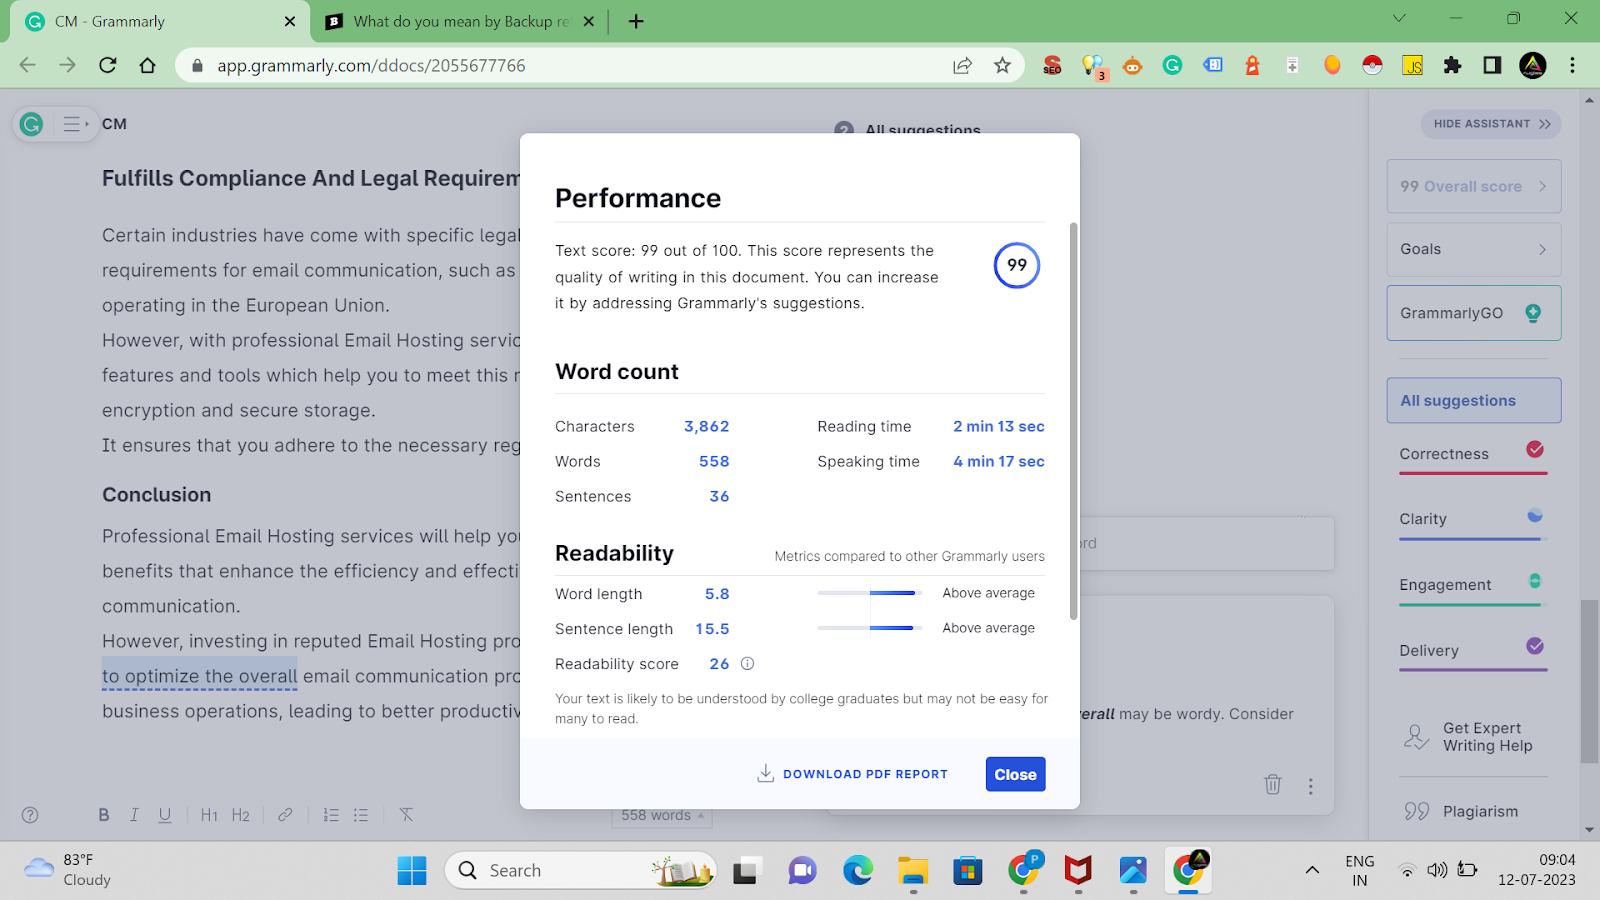Dismiss suggestion with the trash icon
The image size is (1600, 900).
pyautogui.click(x=1272, y=785)
